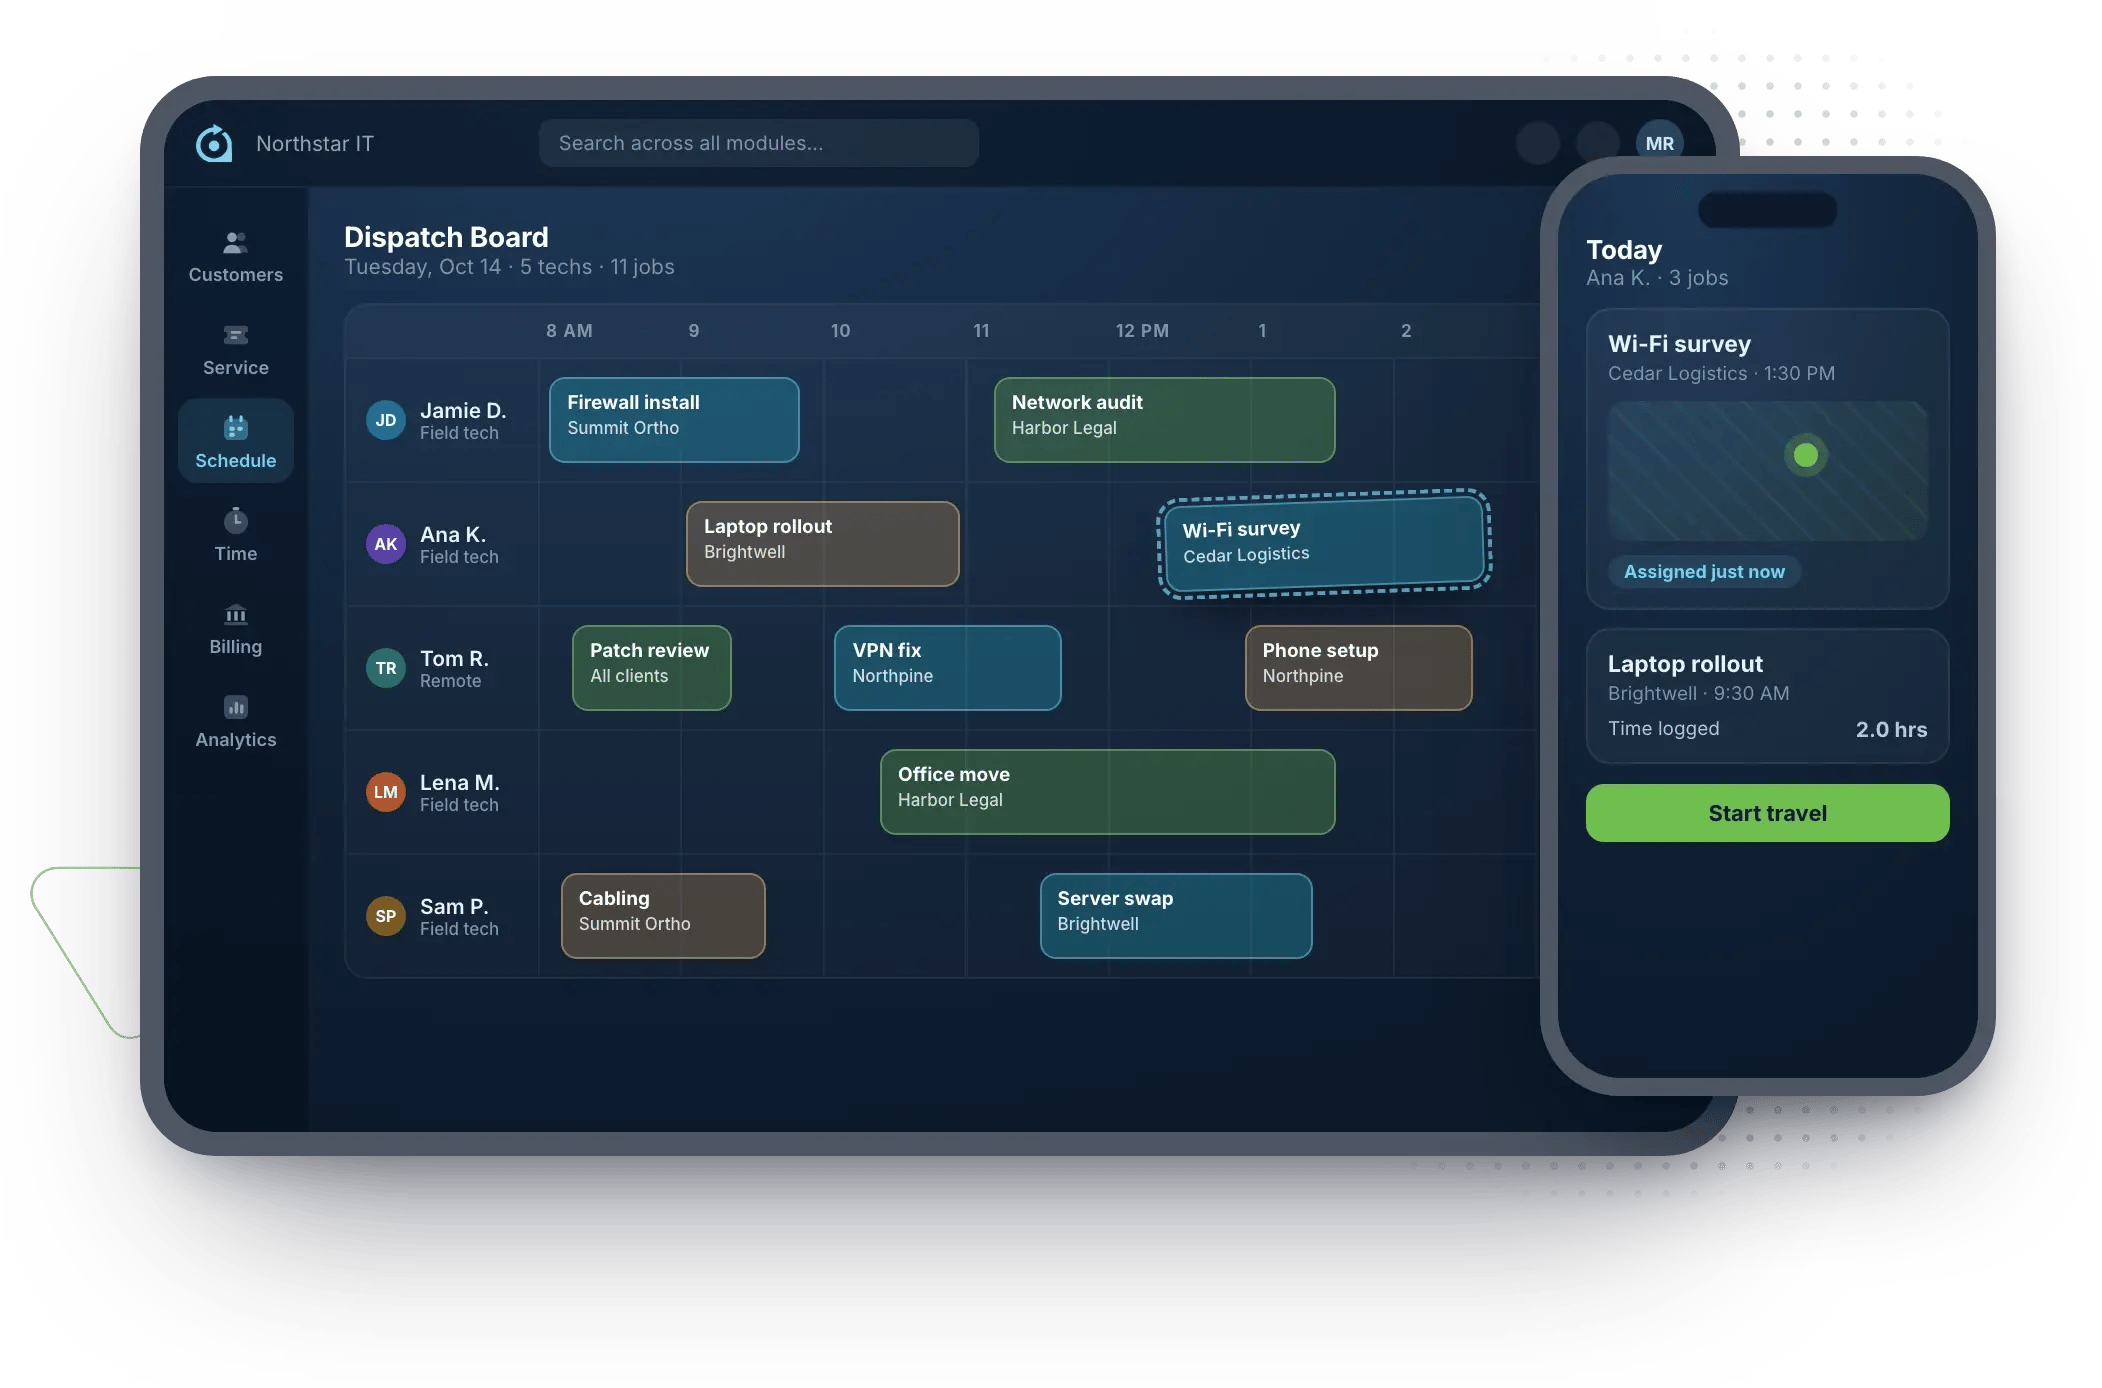Open the Server swap job card
Image resolution: width=2102 pixels, height=1388 pixels.
(1175, 916)
